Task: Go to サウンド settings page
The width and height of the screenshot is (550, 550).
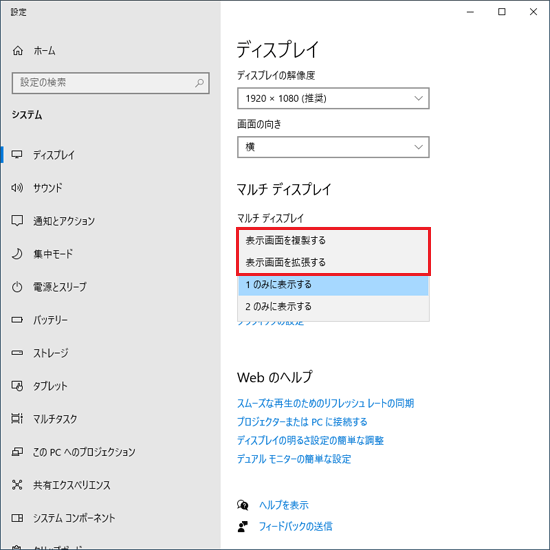Action: pyautogui.click(x=48, y=188)
